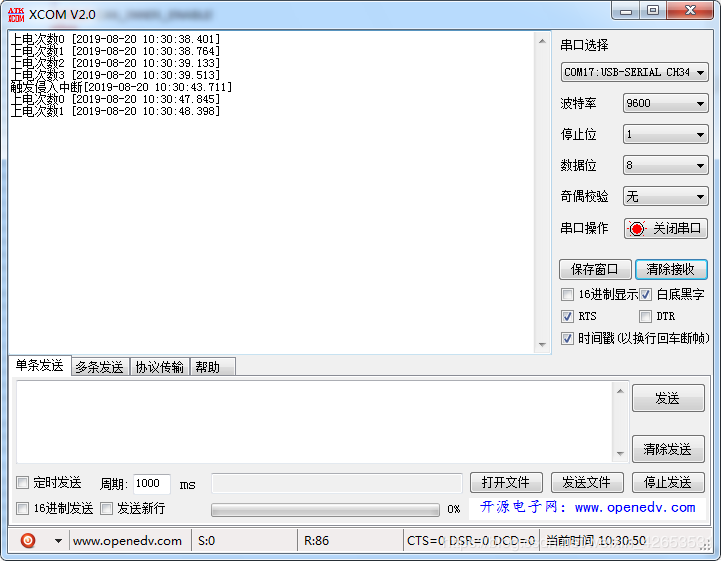This screenshot has height=561, width=721.
Task: Uncheck the RTS checkbox
Action: [x=567, y=316]
